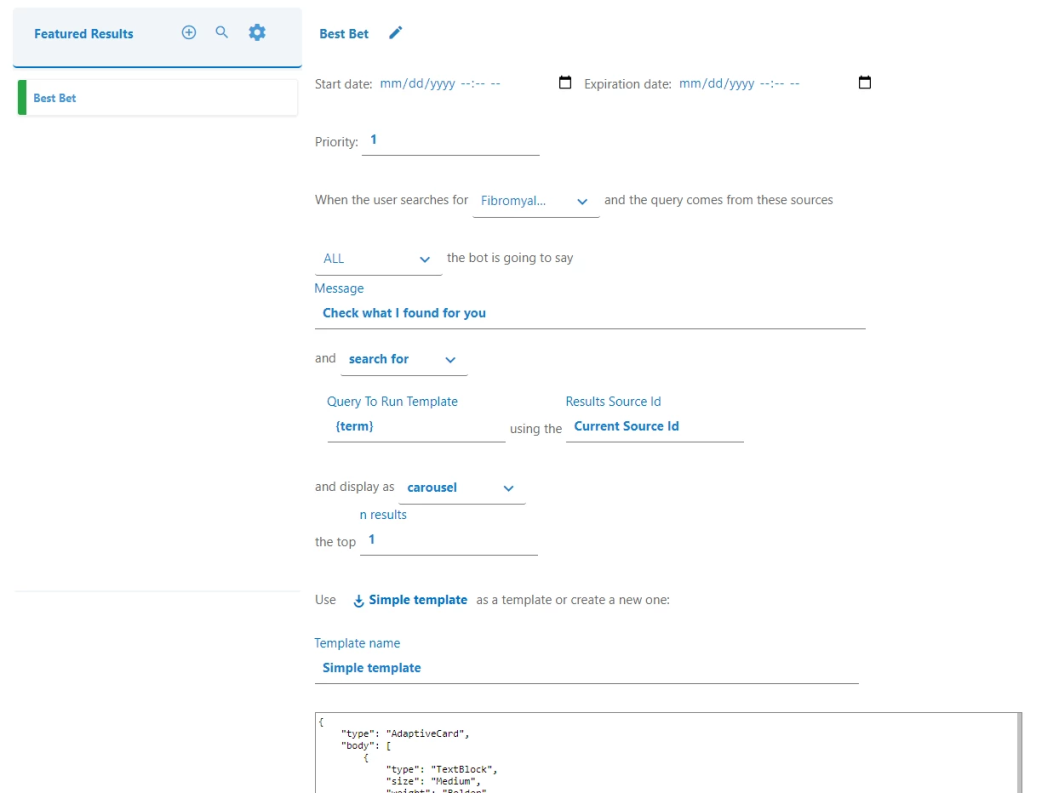This screenshot has width=1053, height=793.
Task: Click the download icon beside Simple template
Action: [x=359, y=601]
